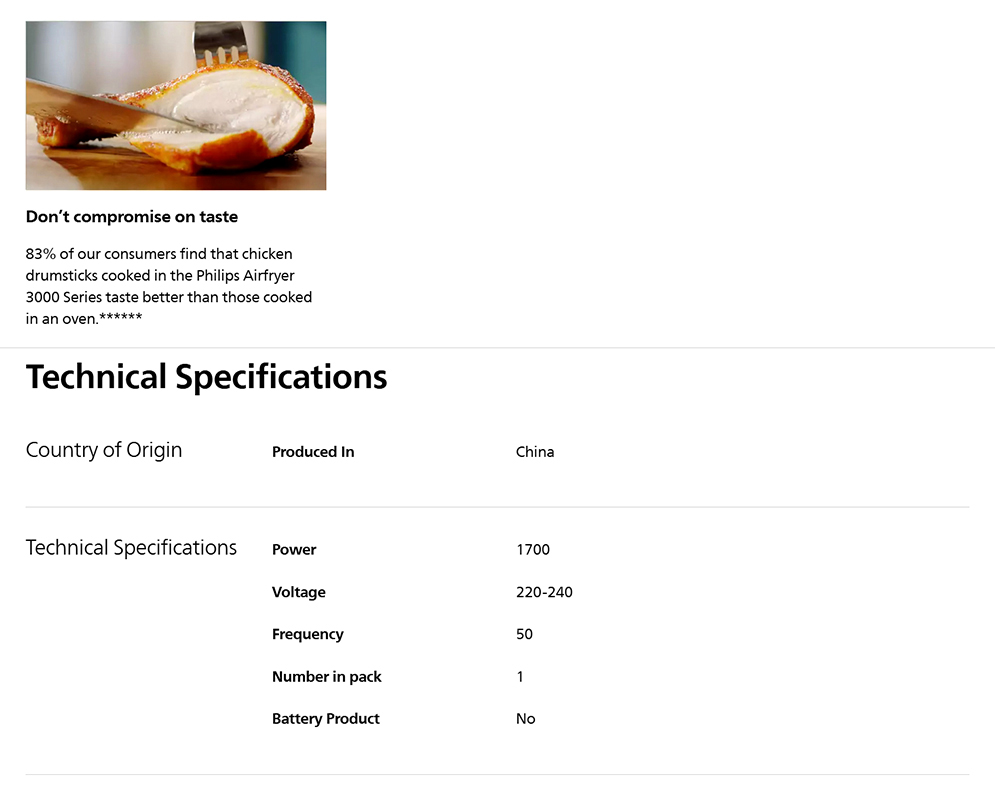Click the footnote asterisks after 'oven.'

[121, 319]
